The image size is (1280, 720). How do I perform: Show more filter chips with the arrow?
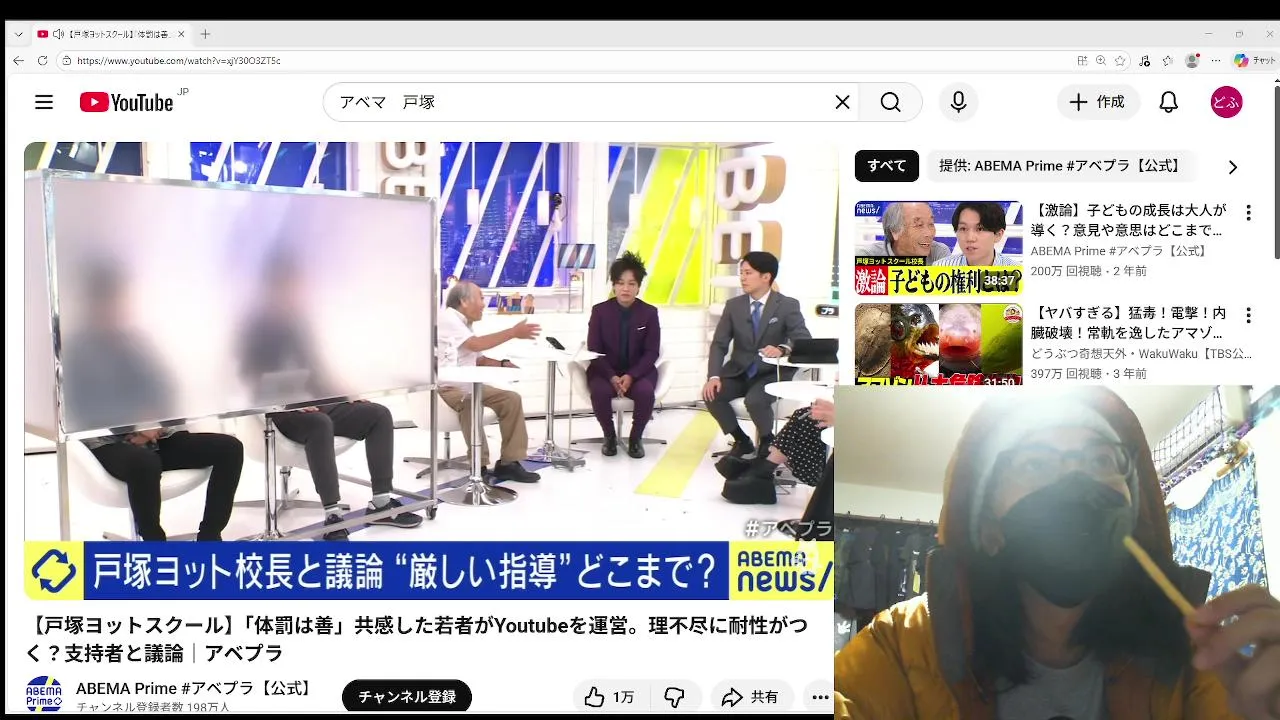point(1232,167)
